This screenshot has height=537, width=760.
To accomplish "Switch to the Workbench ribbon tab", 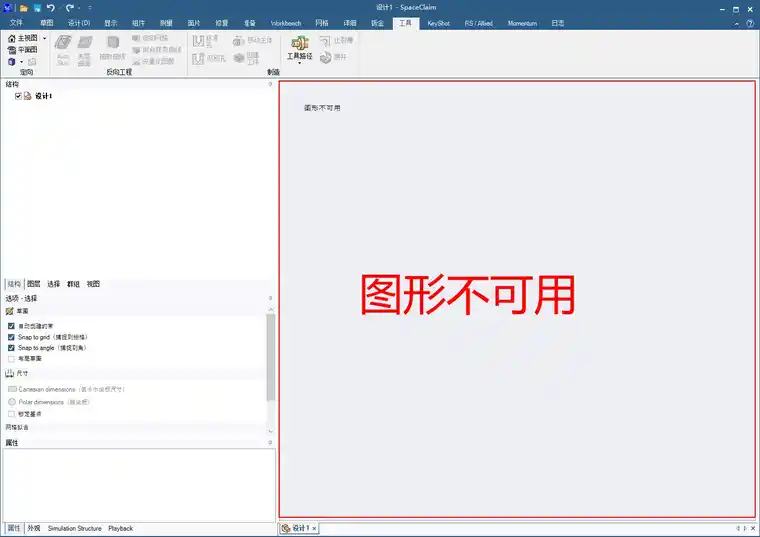I will click(x=286, y=23).
